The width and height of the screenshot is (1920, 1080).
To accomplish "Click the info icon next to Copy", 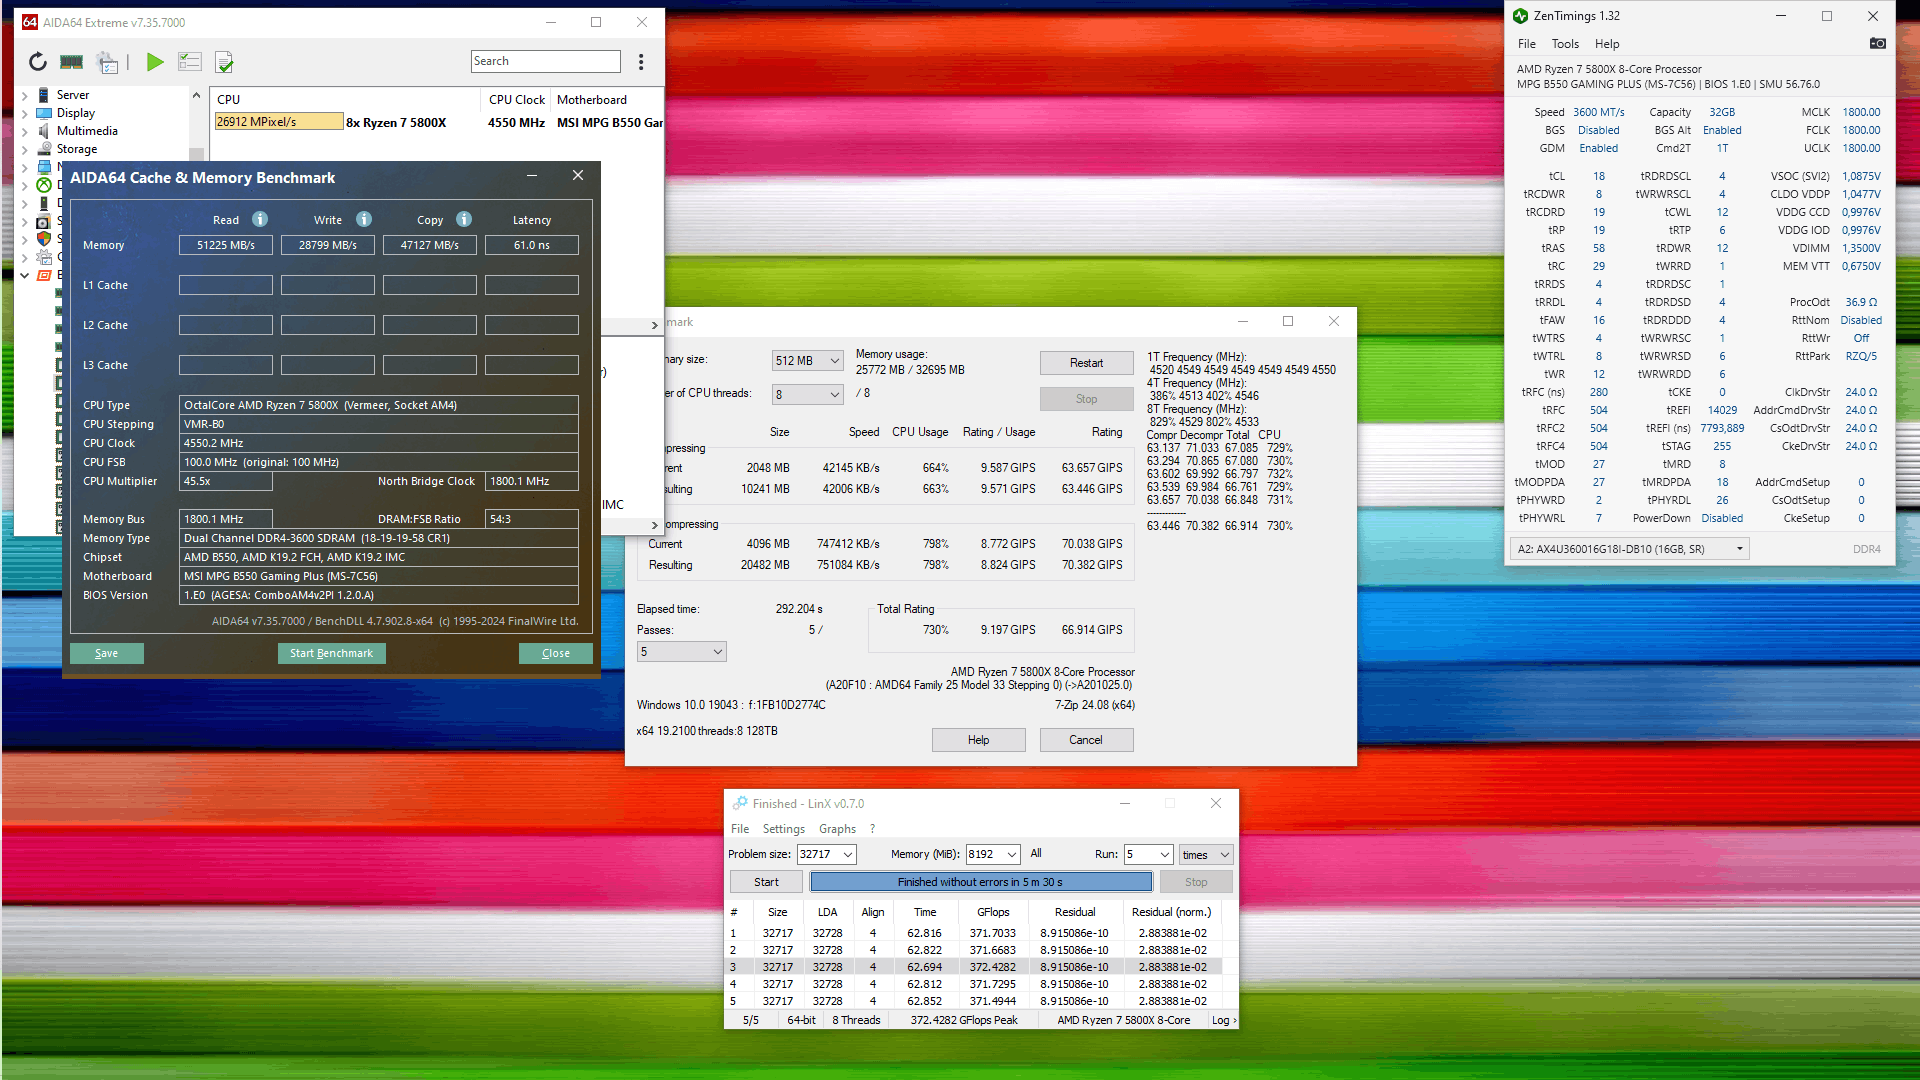I will click(464, 220).
